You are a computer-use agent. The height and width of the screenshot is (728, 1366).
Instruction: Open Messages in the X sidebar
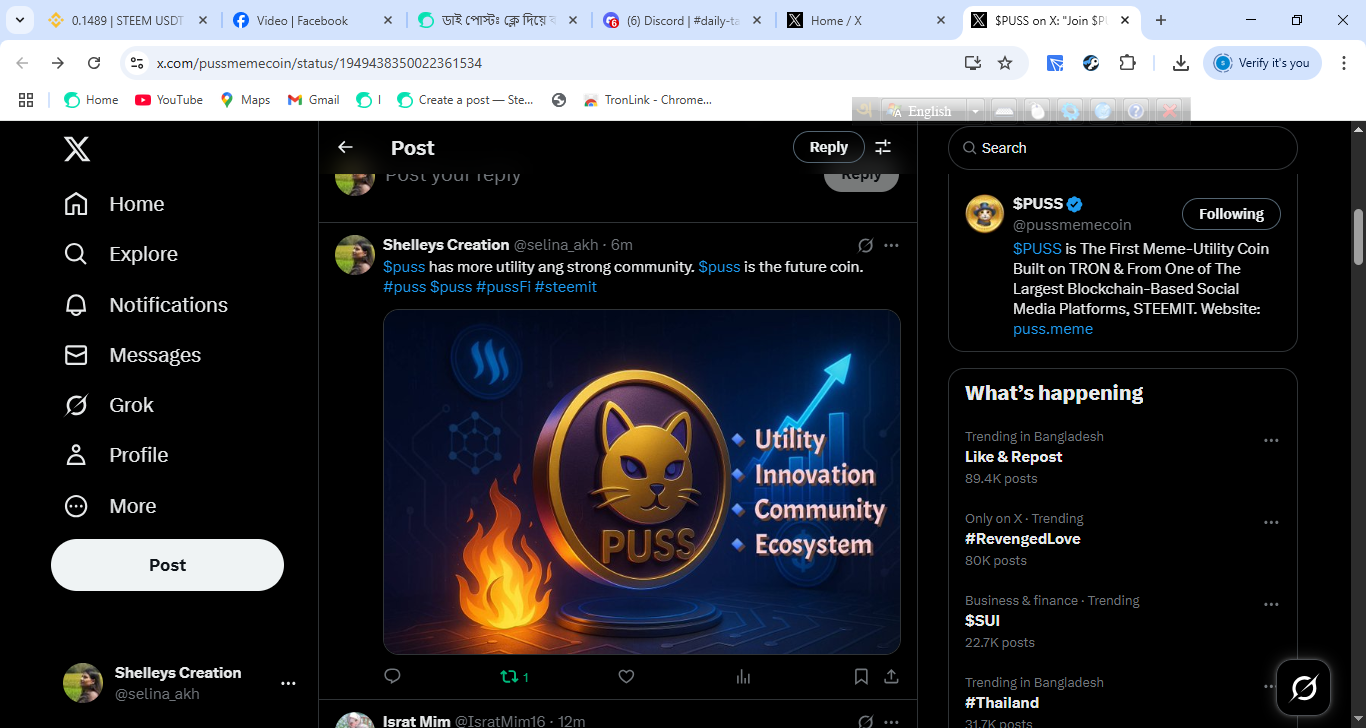133,355
